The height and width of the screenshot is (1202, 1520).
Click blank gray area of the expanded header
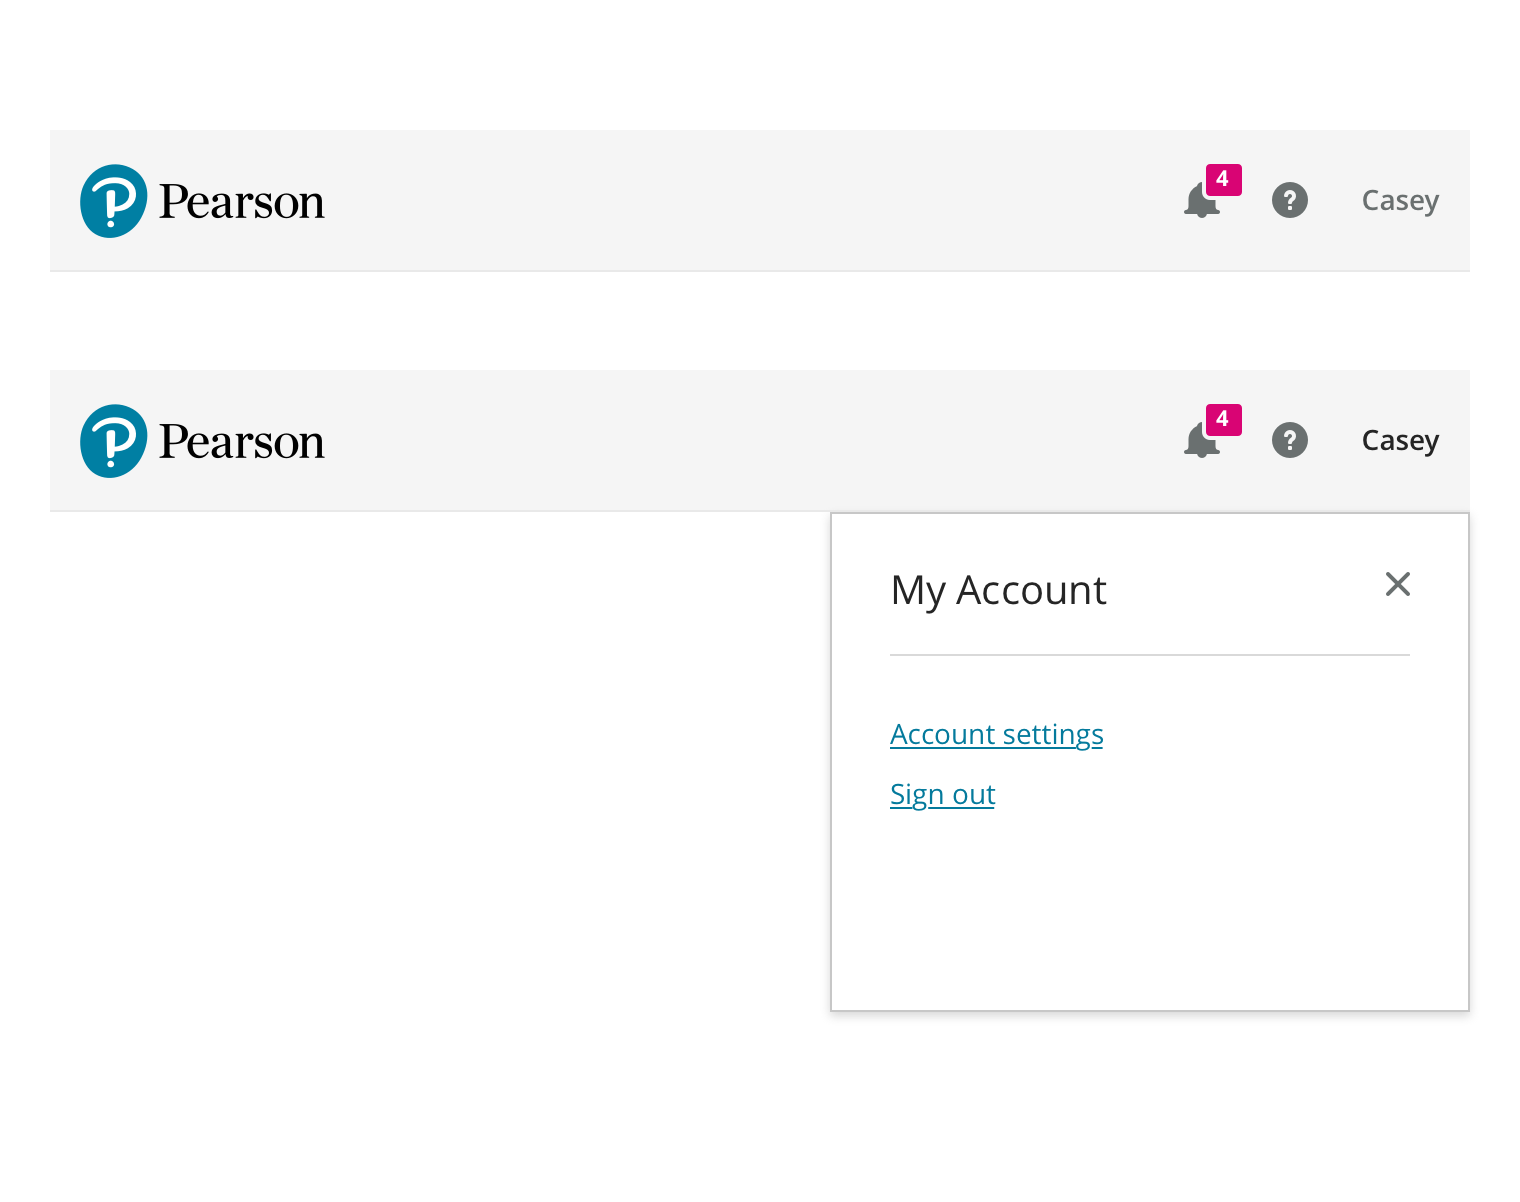[x=750, y=441]
